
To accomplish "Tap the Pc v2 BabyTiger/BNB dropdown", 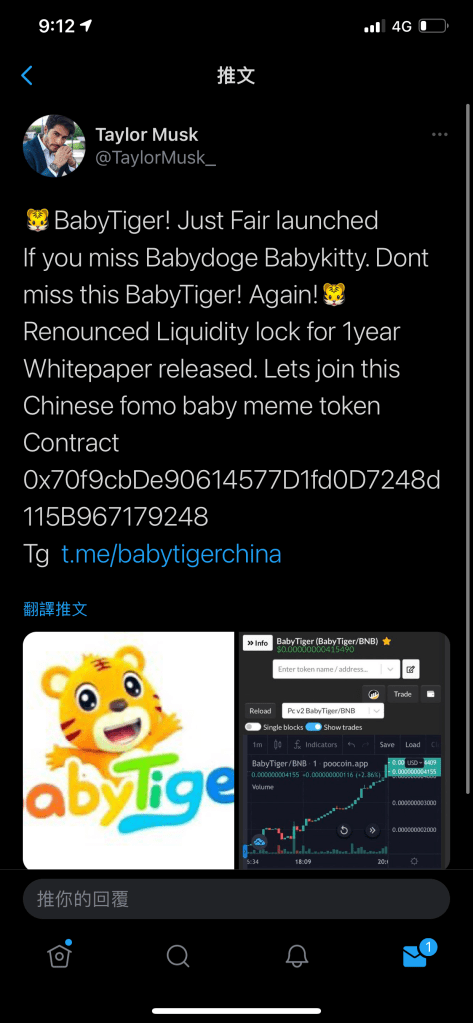I will [x=333, y=710].
